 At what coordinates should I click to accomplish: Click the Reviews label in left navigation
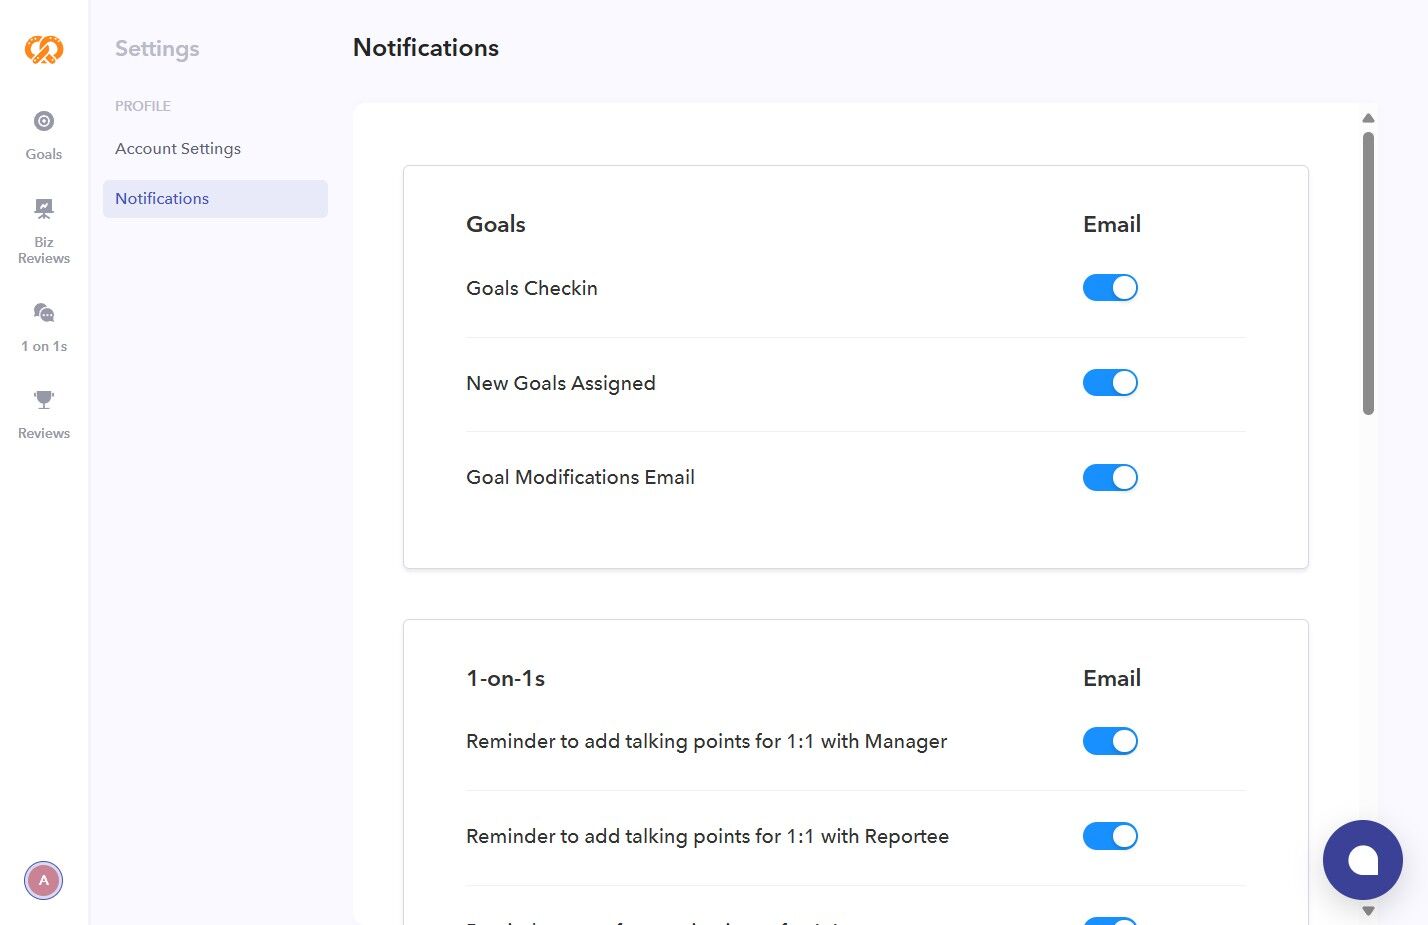[44, 433]
